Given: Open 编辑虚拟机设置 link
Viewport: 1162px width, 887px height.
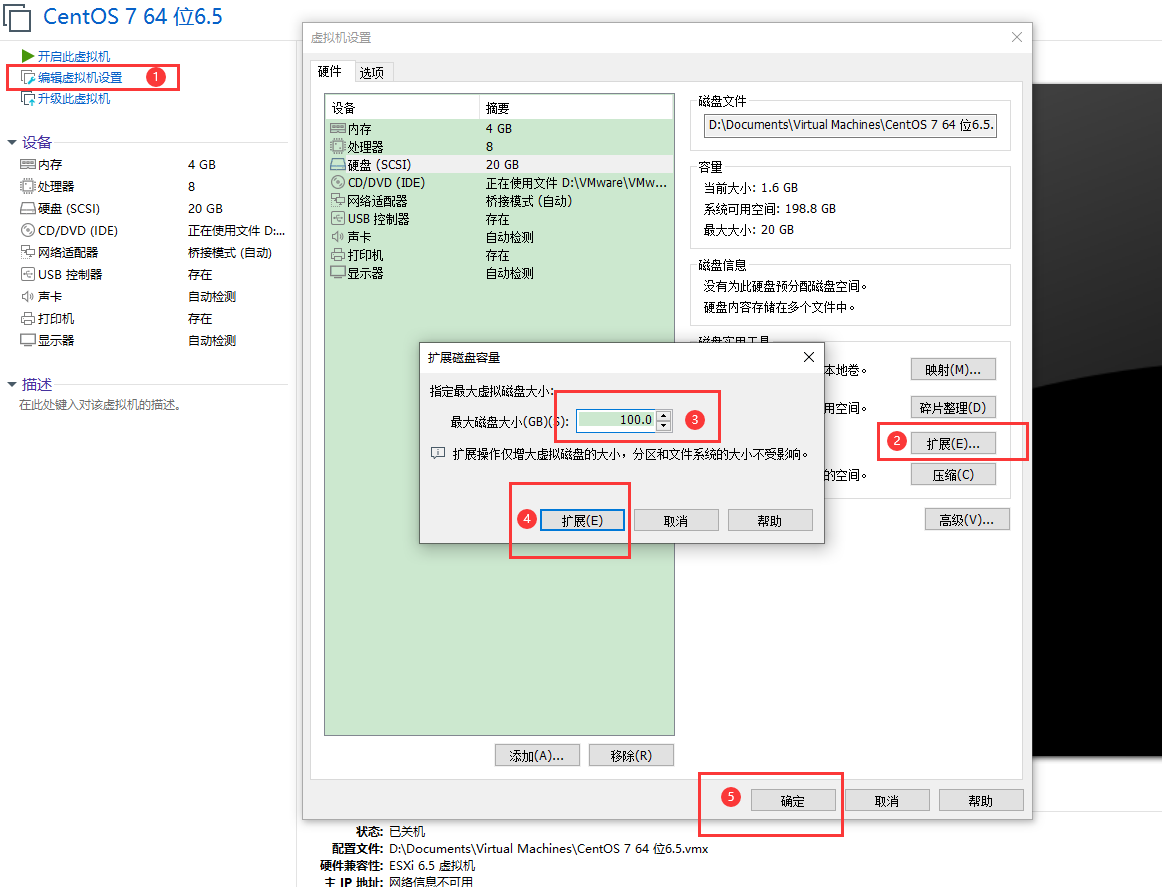Looking at the screenshot, I should pos(80,77).
